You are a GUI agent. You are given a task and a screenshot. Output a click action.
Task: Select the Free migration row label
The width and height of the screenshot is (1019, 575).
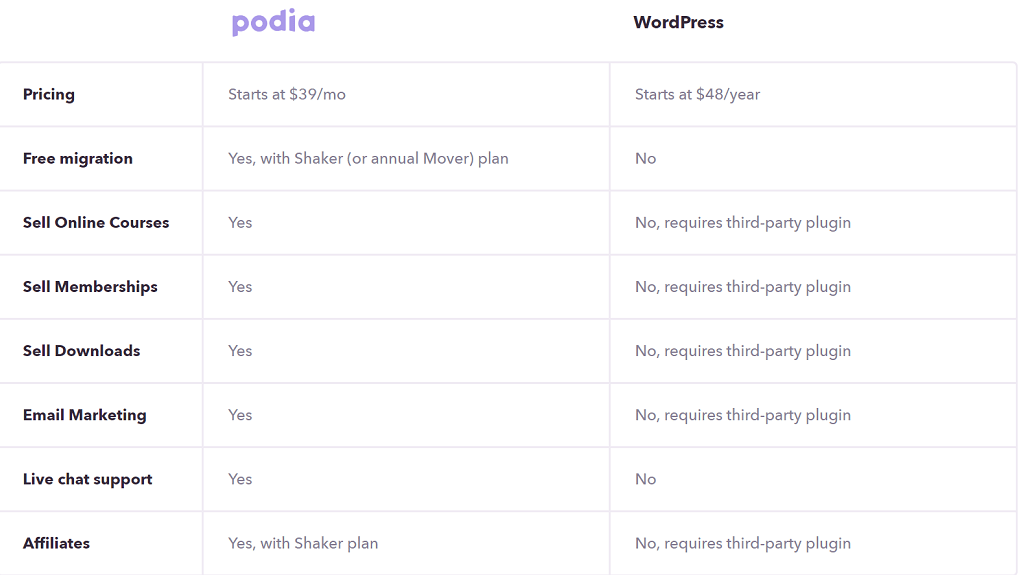tap(78, 159)
